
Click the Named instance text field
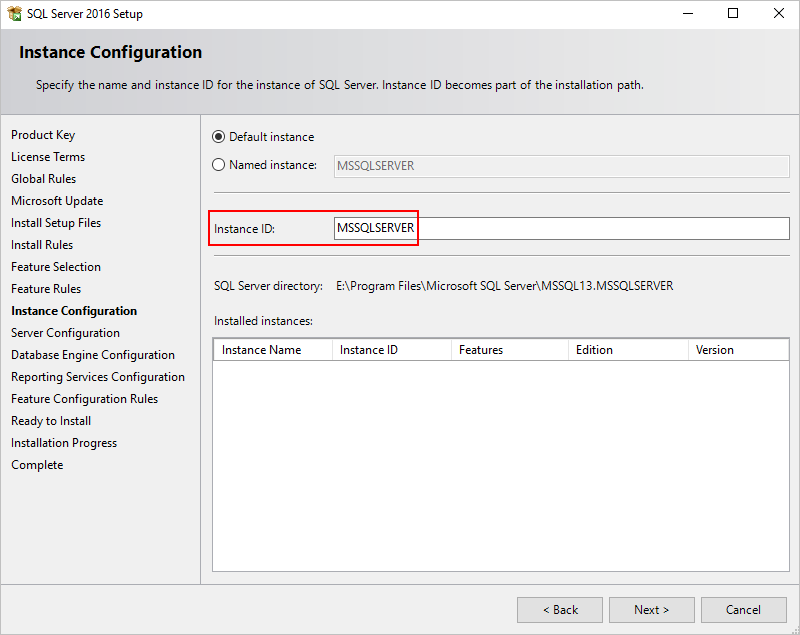click(x=561, y=166)
